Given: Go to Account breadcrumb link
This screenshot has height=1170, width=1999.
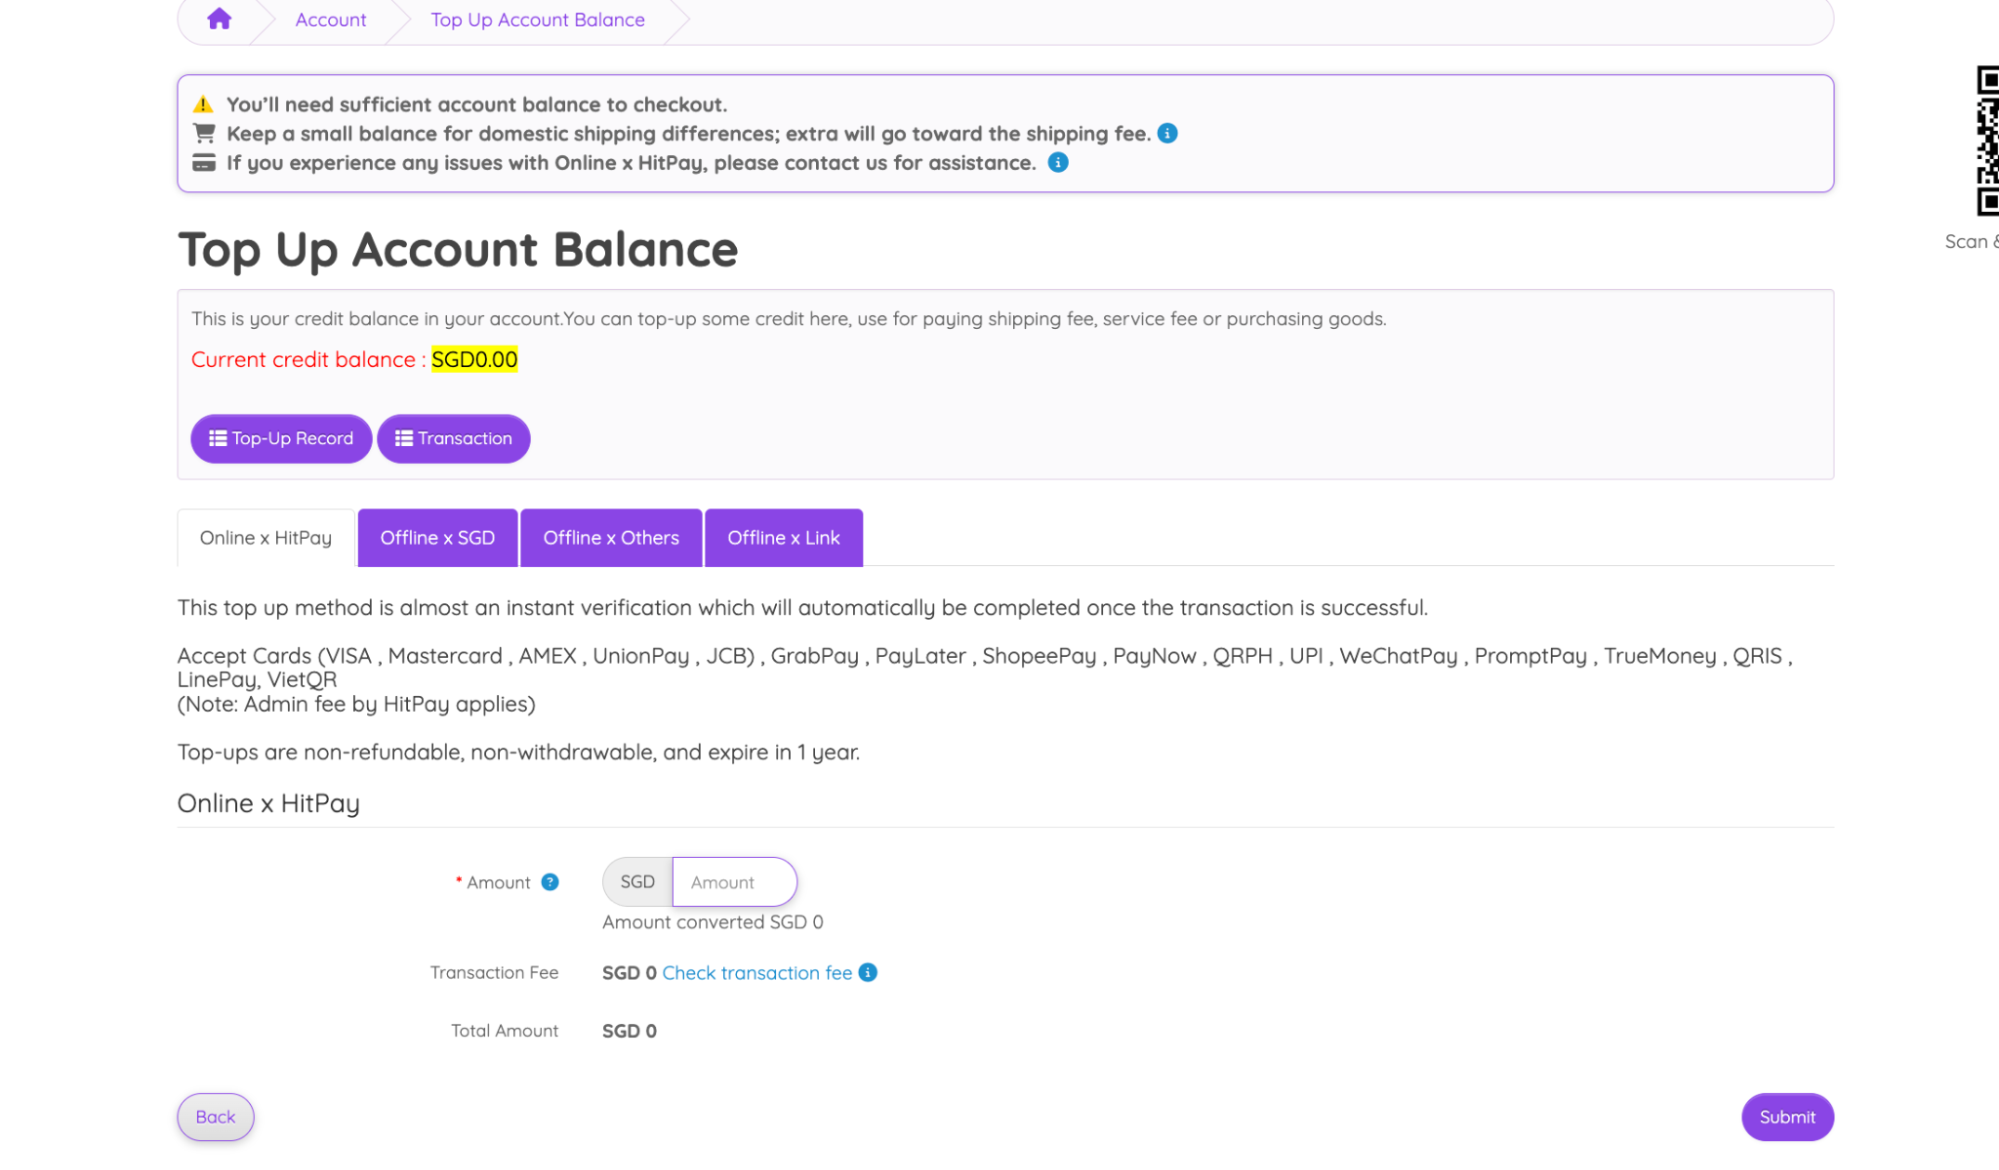Looking at the screenshot, I should pos(330,20).
